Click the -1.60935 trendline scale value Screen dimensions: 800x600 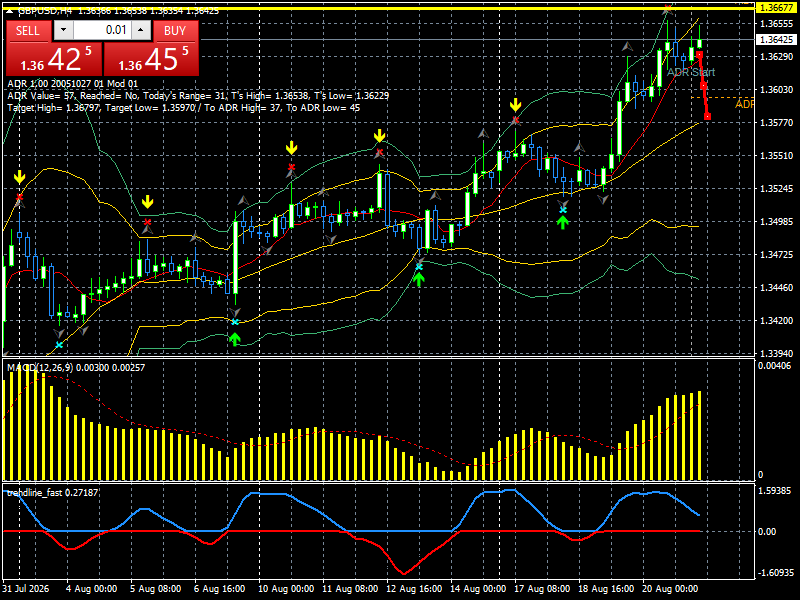pyautogui.click(x=776, y=573)
